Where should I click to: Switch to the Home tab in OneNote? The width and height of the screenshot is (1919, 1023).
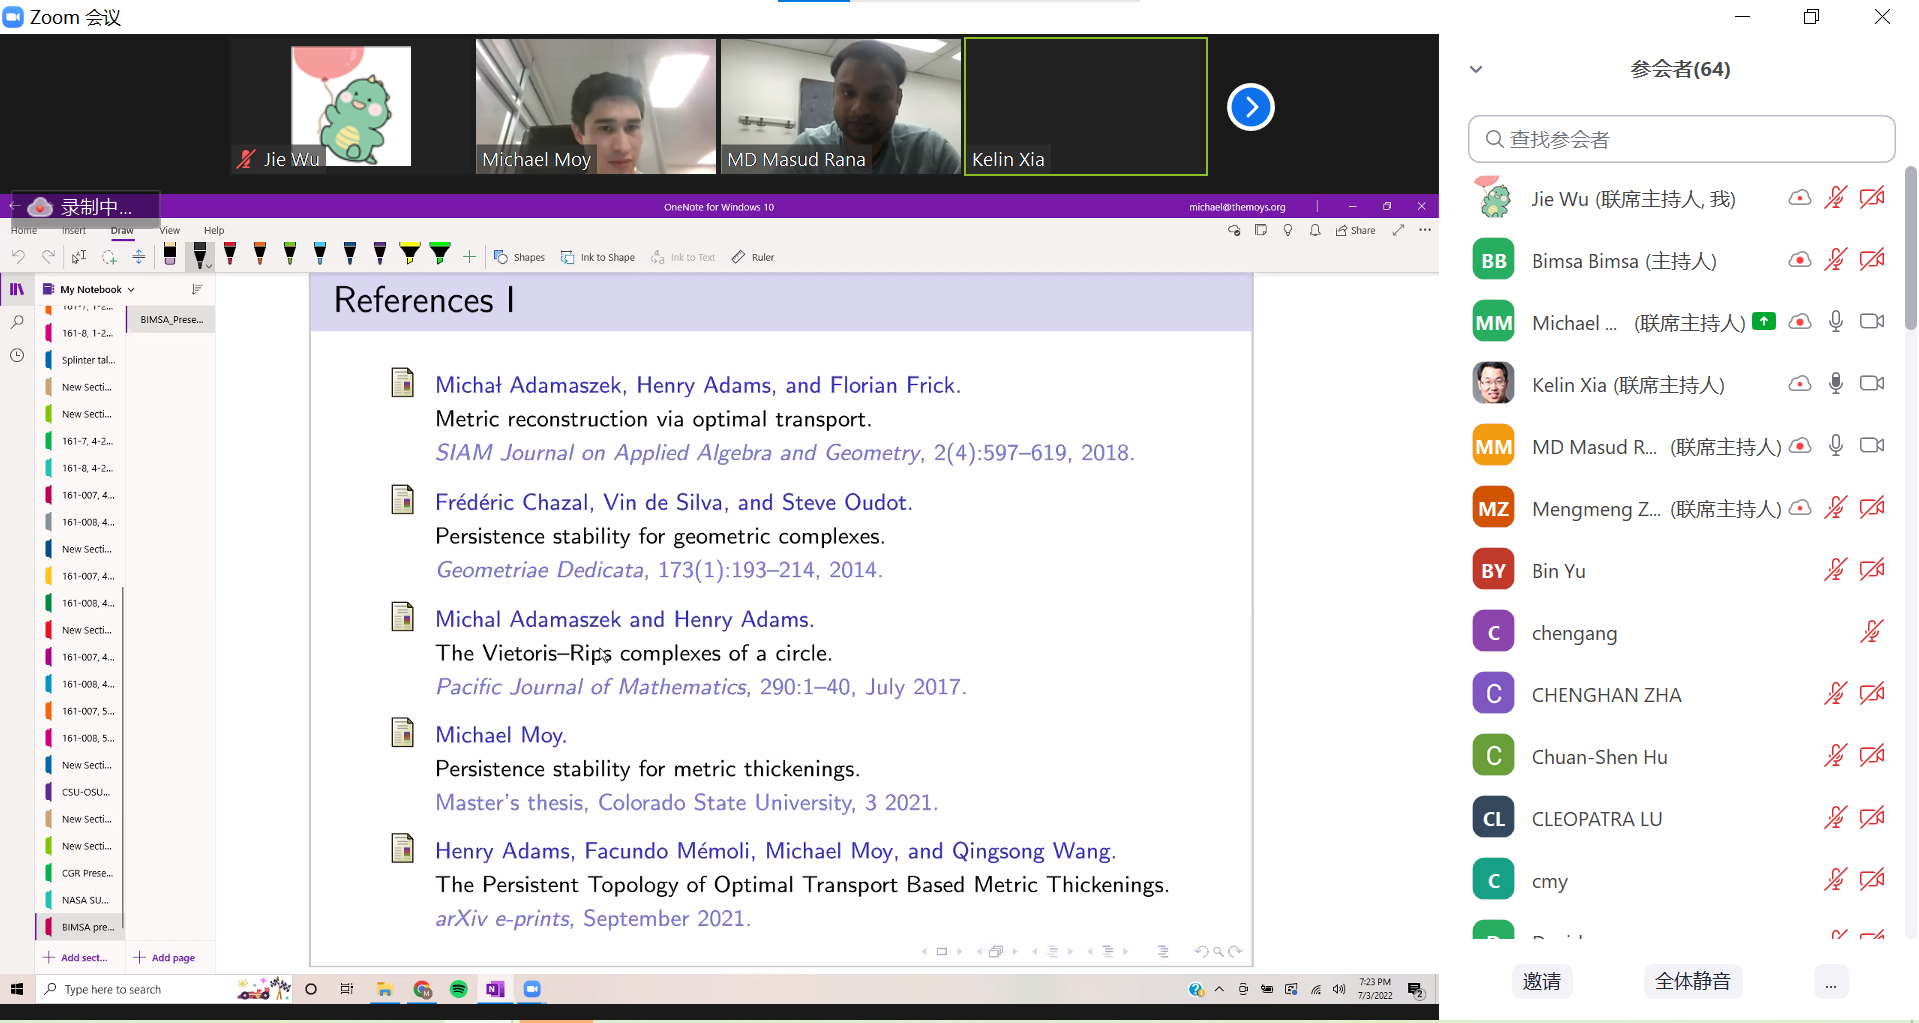(24, 230)
